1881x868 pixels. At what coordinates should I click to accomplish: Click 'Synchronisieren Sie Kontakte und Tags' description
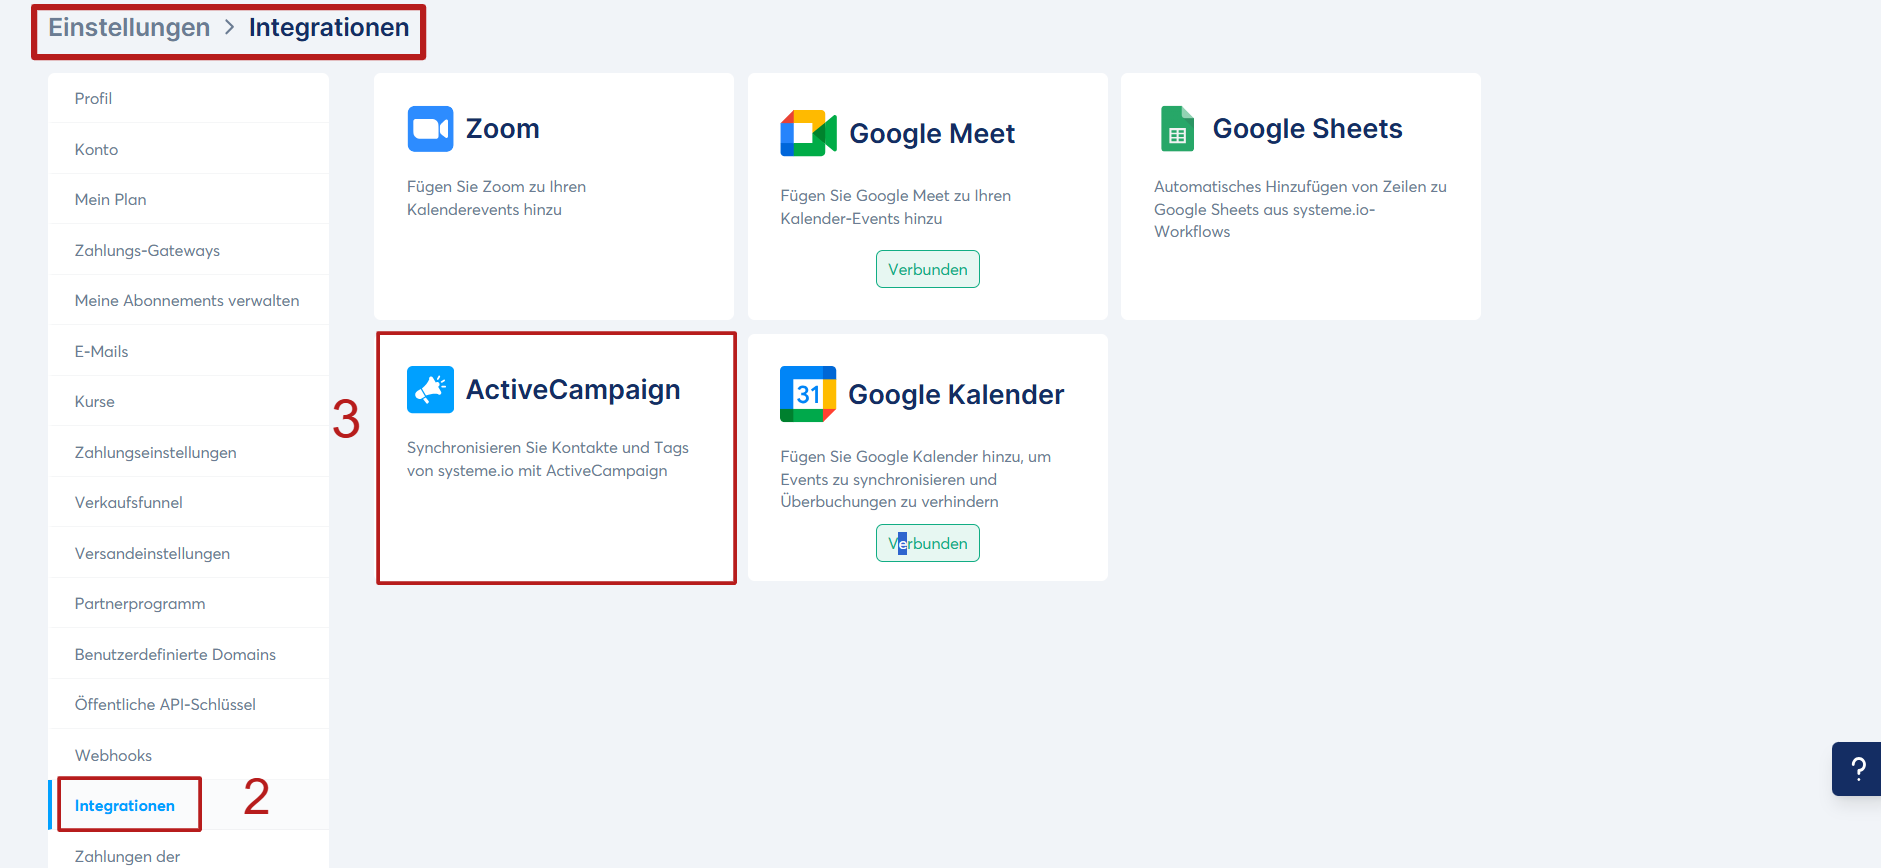coord(547,459)
